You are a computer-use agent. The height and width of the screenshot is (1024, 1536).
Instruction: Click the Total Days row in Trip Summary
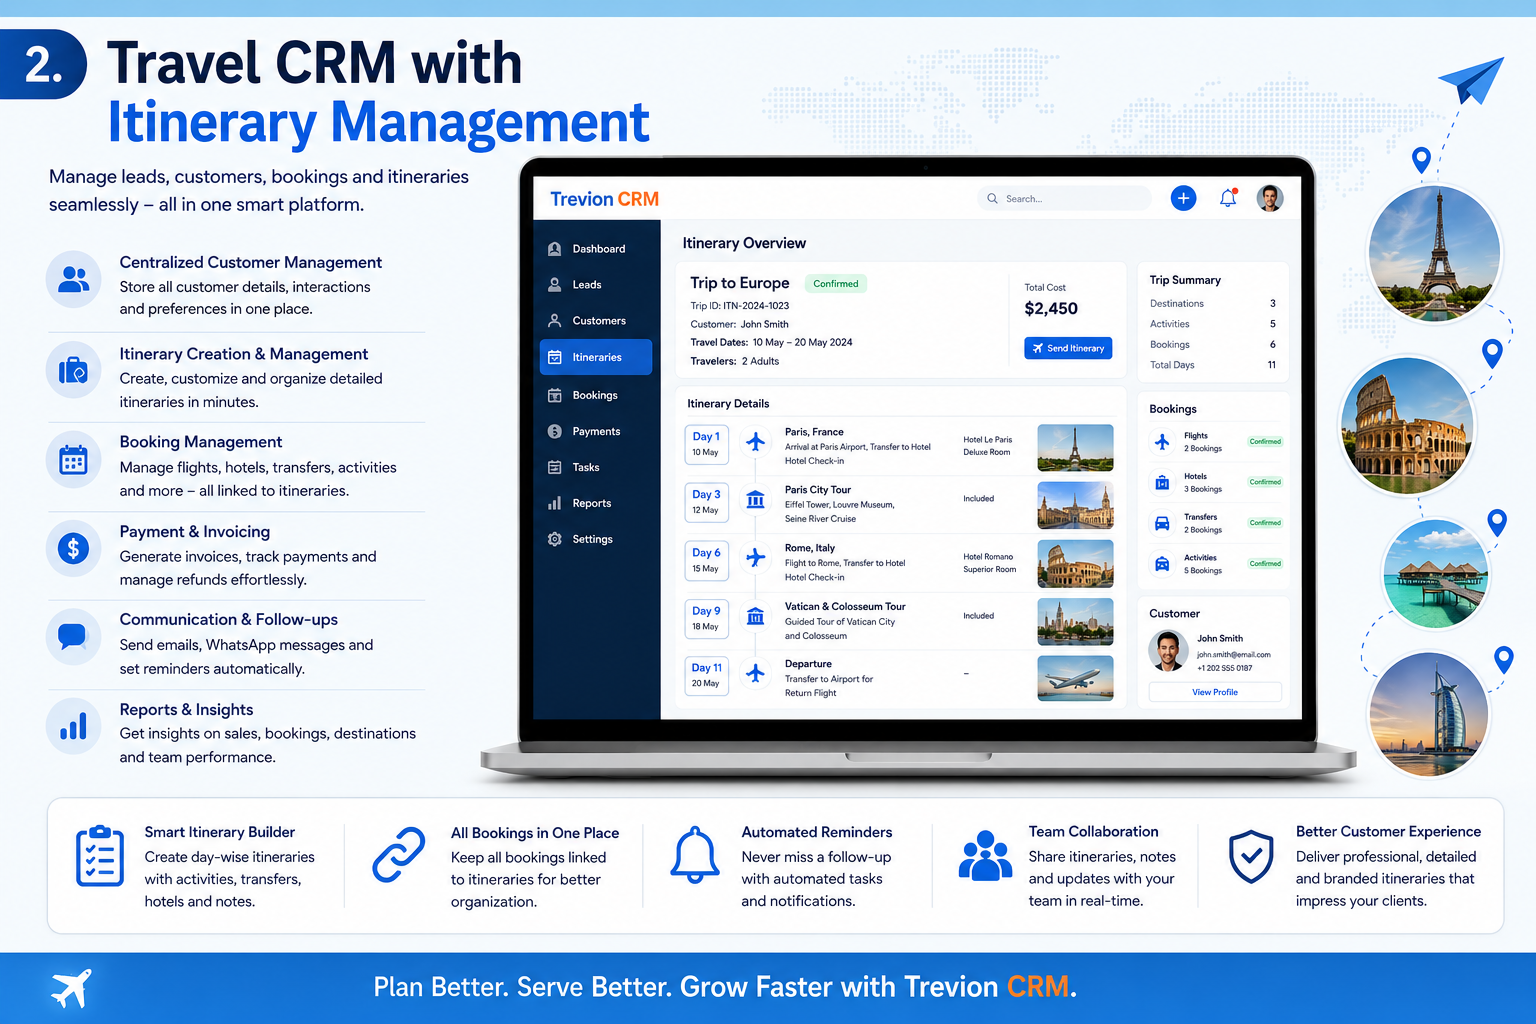point(1213,365)
